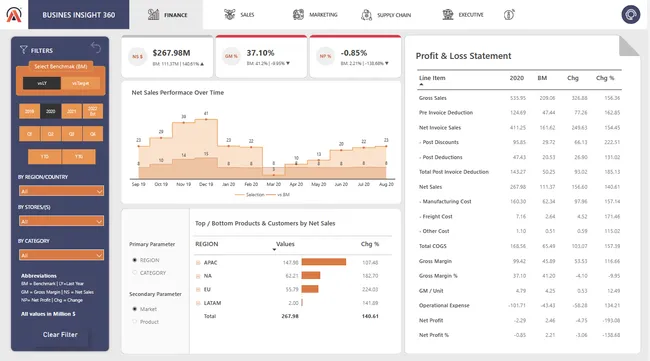Click the BM column header in P&L table
Image resolution: width=650 pixels, height=361 pixels.
click(x=542, y=78)
